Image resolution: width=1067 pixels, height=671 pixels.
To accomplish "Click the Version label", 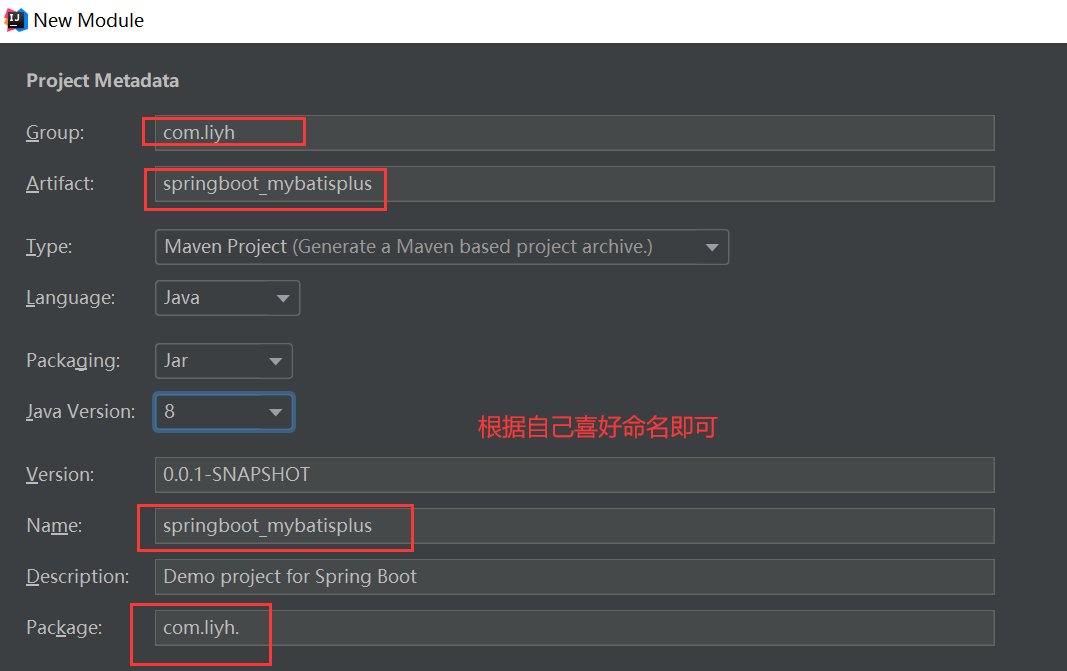I will coord(60,474).
